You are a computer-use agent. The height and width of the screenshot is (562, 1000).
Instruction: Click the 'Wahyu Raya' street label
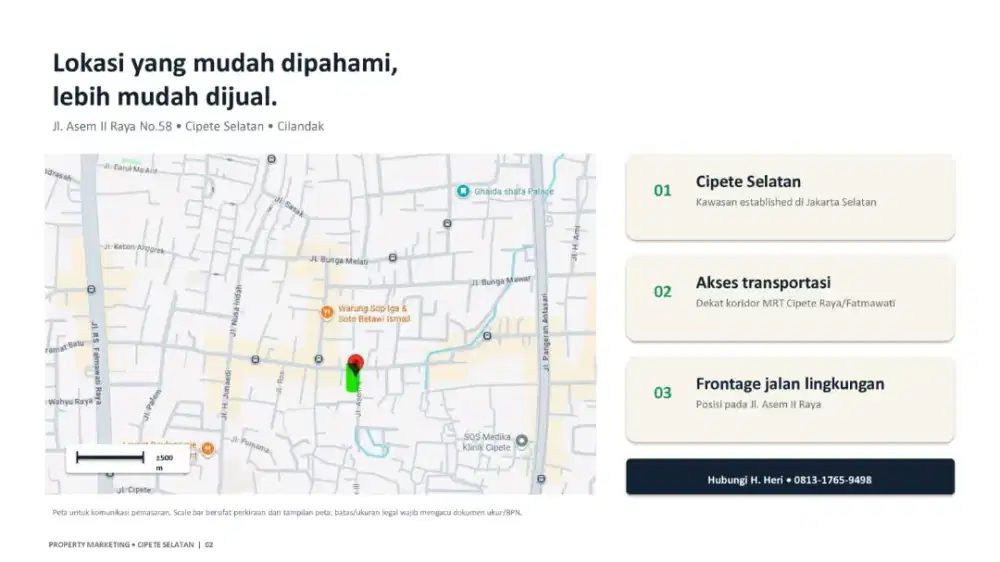click(x=71, y=402)
